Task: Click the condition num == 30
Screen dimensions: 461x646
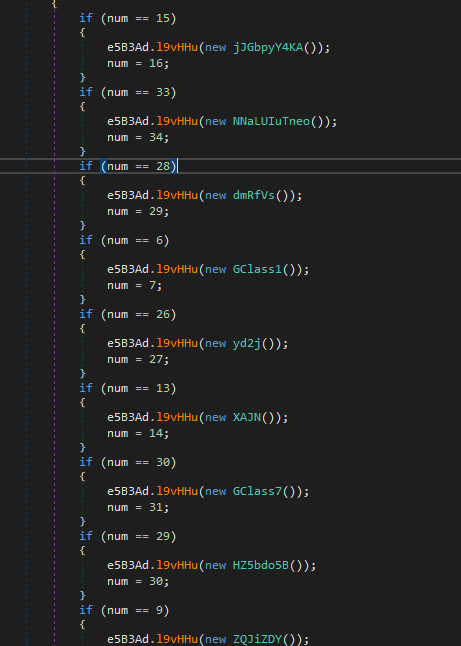Action: (138, 462)
